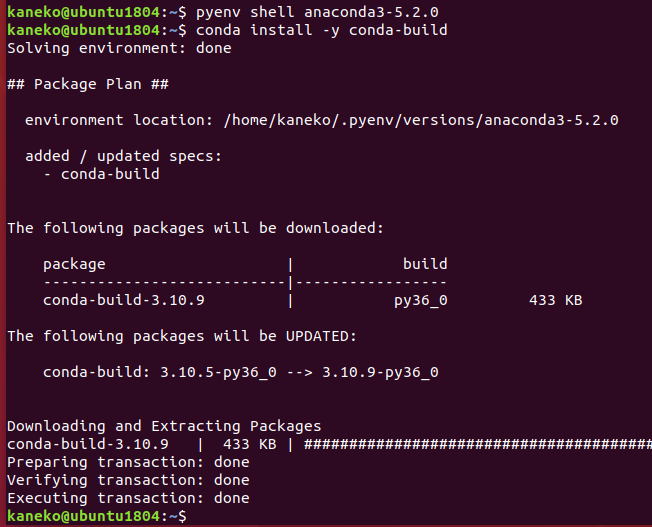The width and height of the screenshot is (652, 527).
Task: Click 'conda-build-3.10.9' in the package table
Action: pyautogui.click(x=124, y=300)
